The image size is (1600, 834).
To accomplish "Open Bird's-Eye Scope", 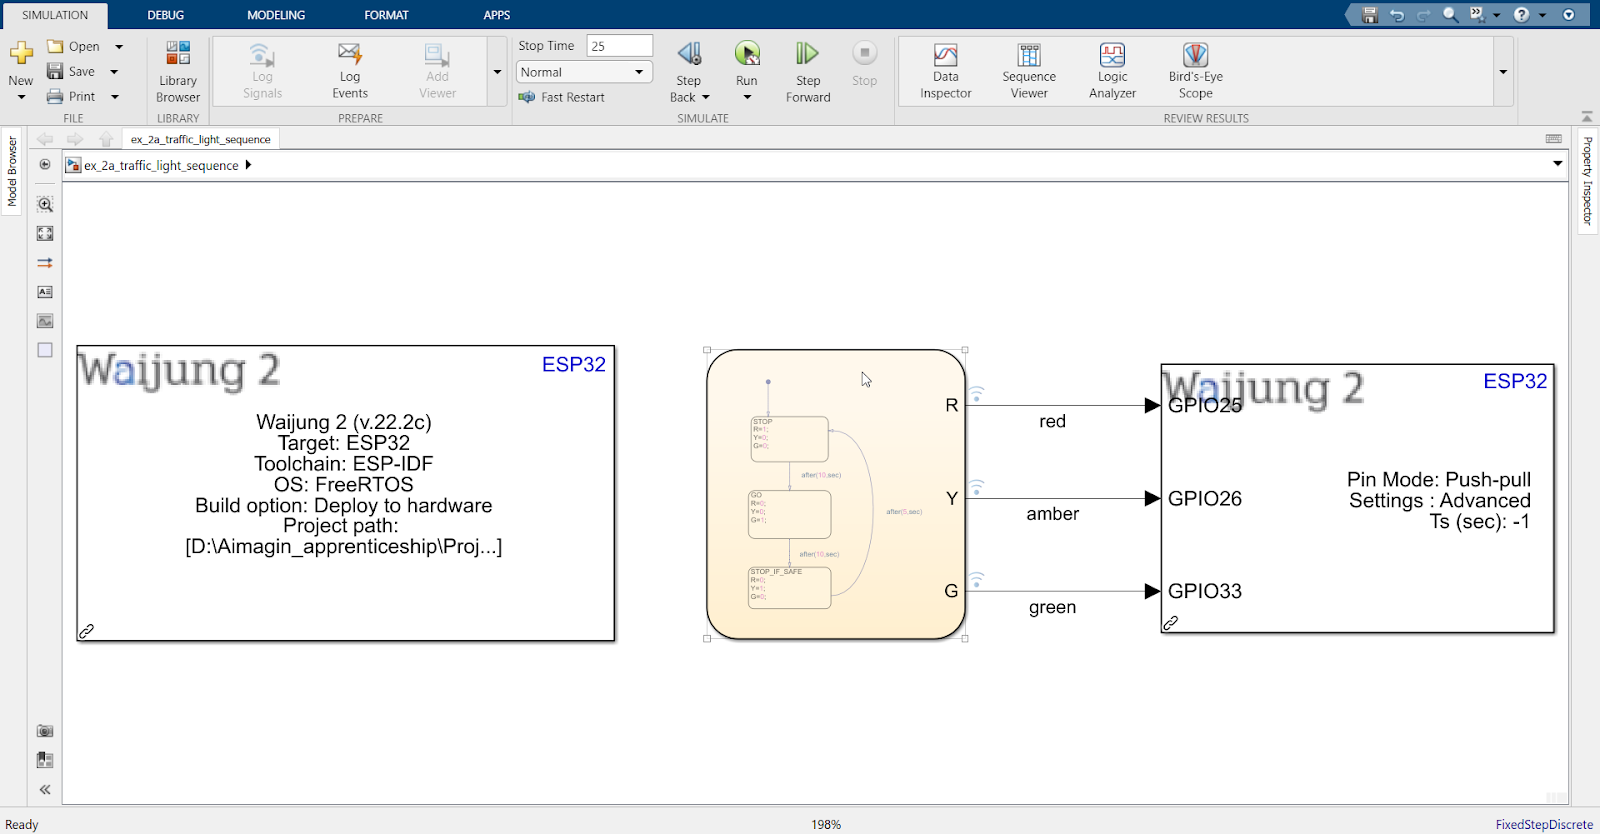I will (1196, 71).
